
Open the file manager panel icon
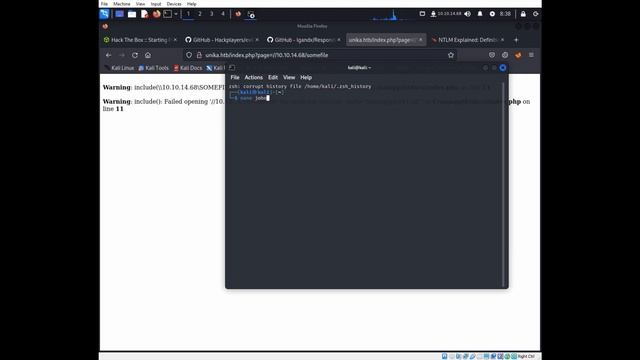(132, 14)
